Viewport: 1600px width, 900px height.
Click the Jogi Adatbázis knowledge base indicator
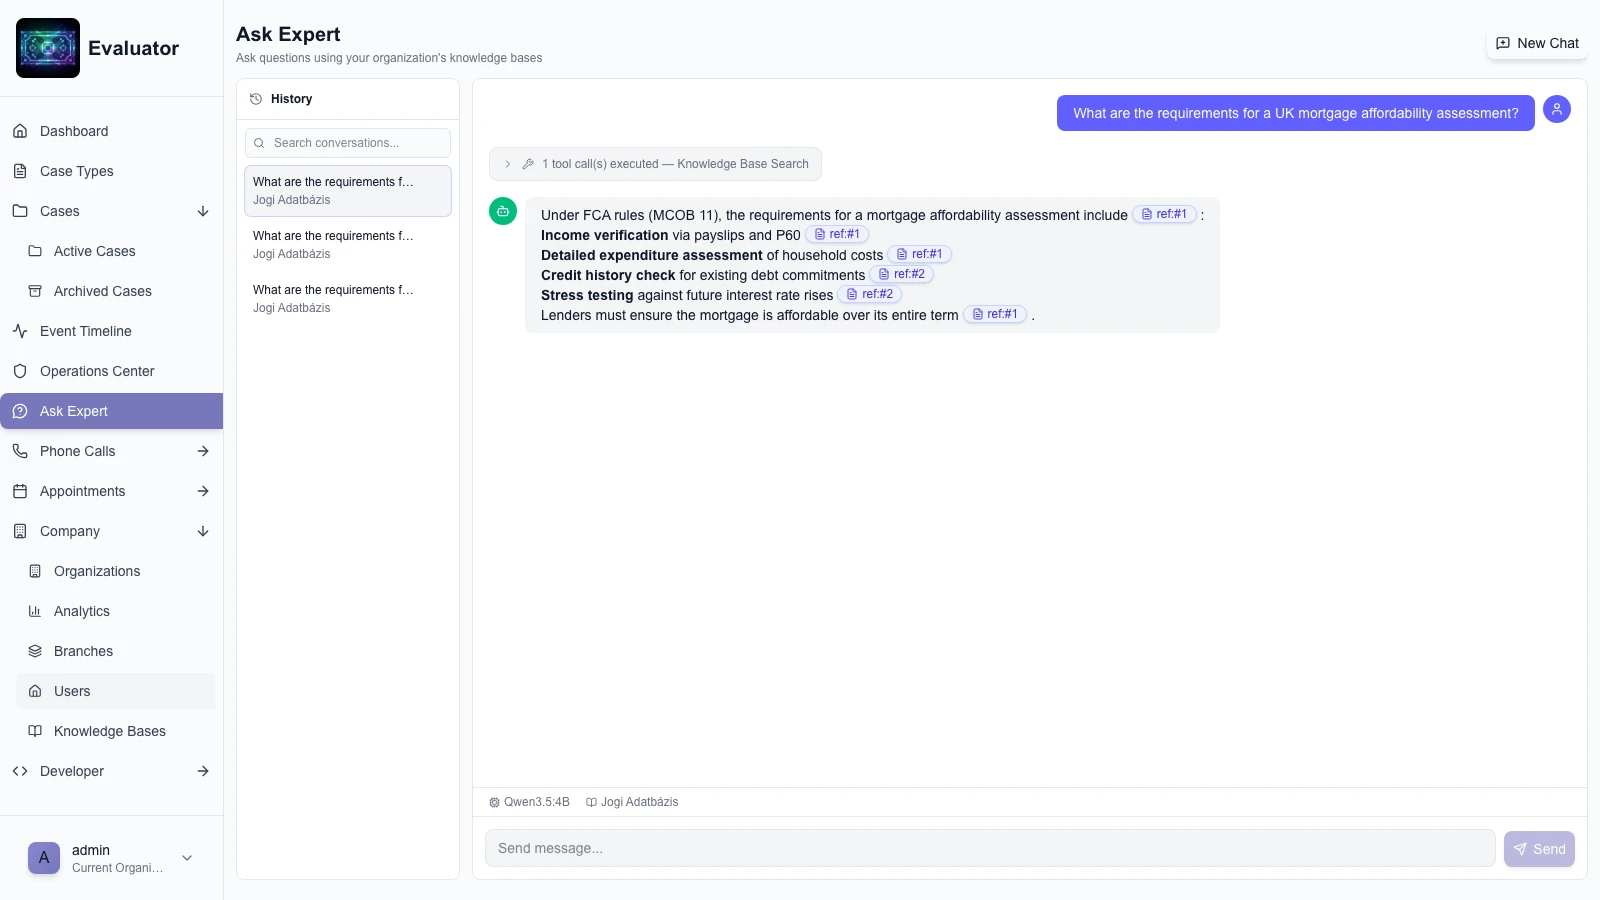632,802
